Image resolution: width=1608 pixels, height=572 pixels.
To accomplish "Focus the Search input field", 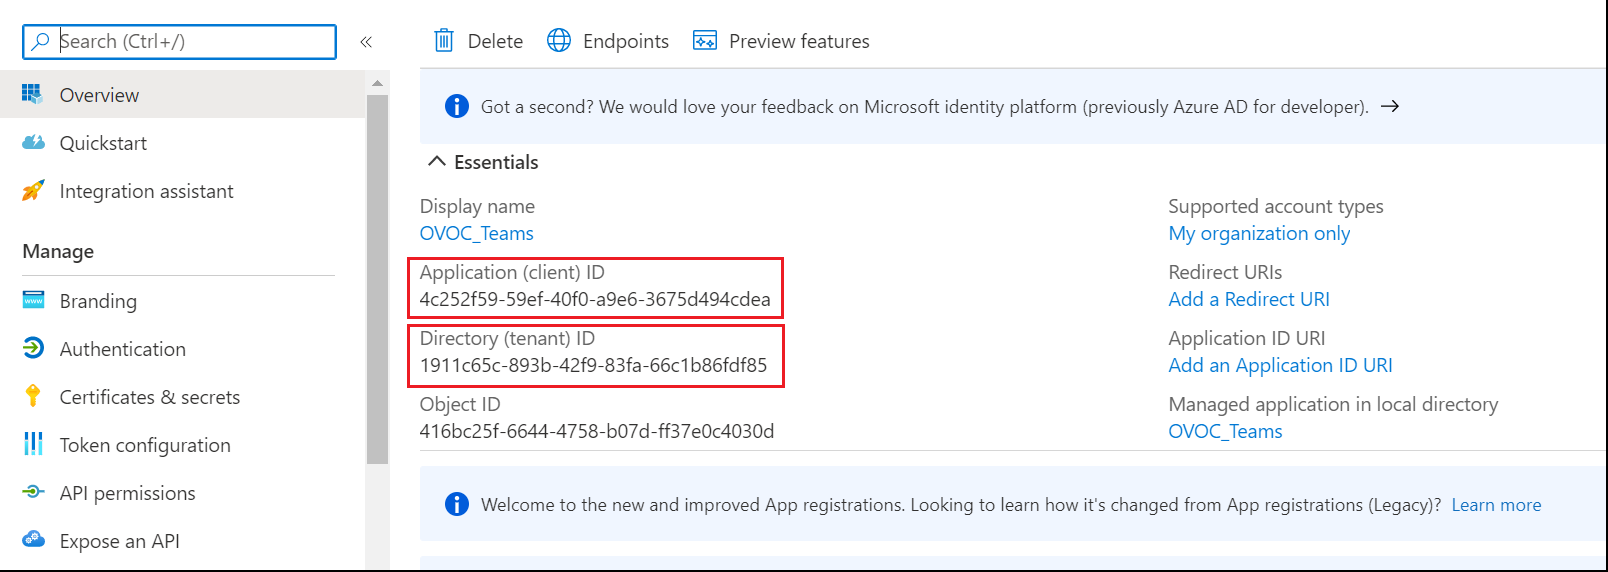I will coord(190,42).
